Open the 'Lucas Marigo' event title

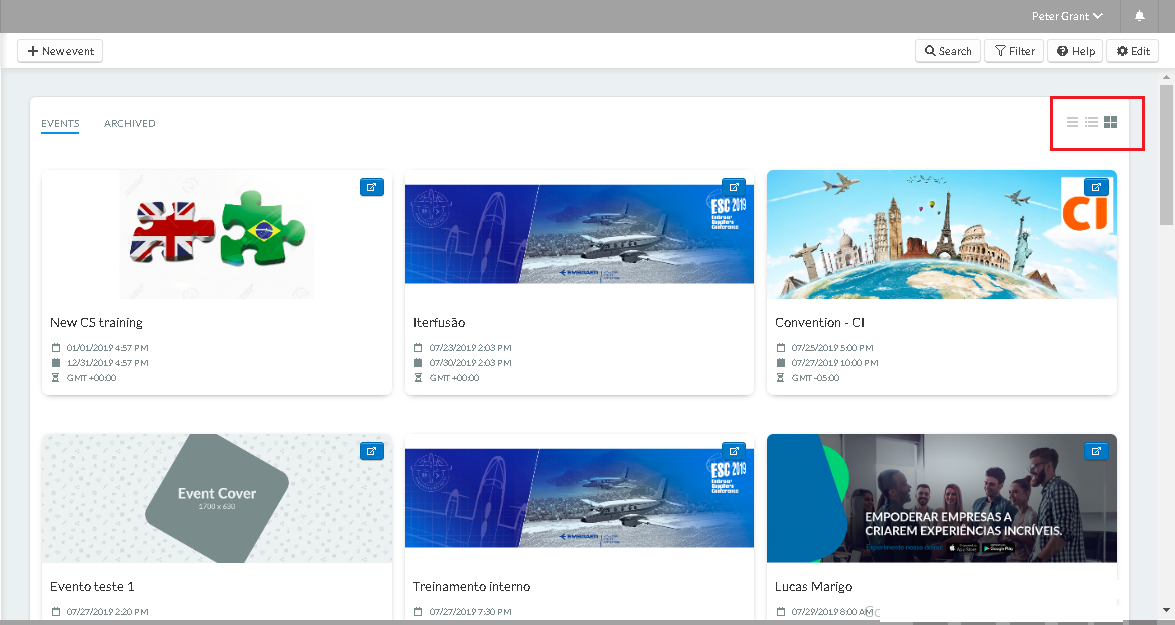813,587
